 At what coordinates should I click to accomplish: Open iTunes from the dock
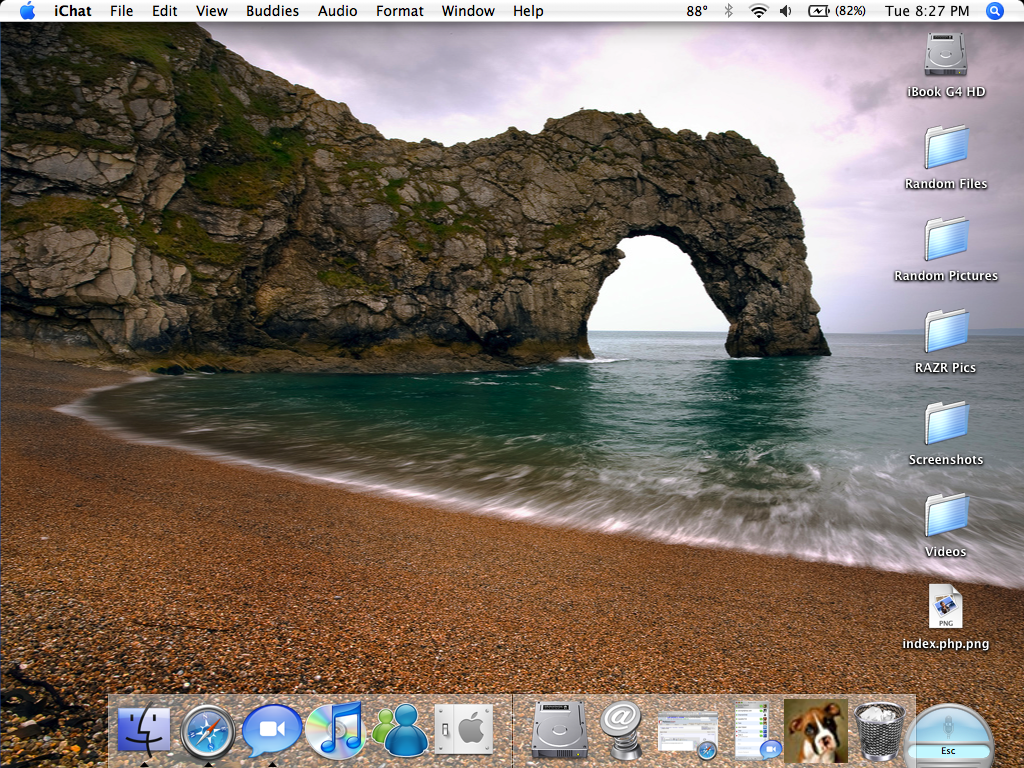pyautogui.click(x=335, y=729)
